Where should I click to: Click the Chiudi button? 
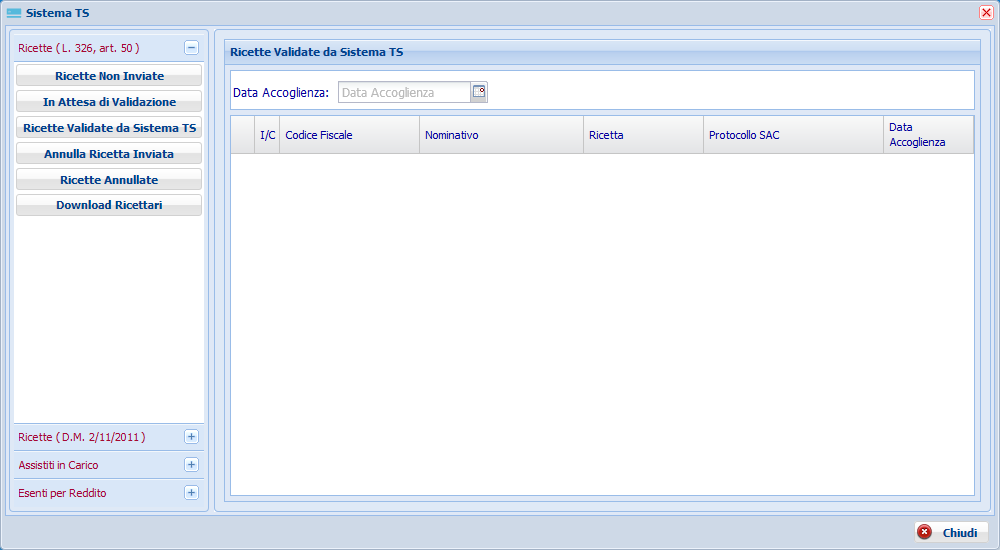[951, 532]
